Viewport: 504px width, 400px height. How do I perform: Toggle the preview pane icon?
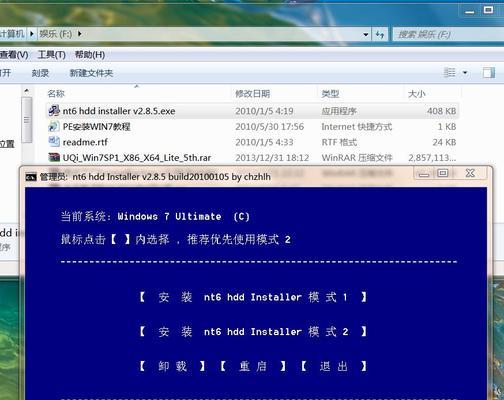click(x=489, y=73)
